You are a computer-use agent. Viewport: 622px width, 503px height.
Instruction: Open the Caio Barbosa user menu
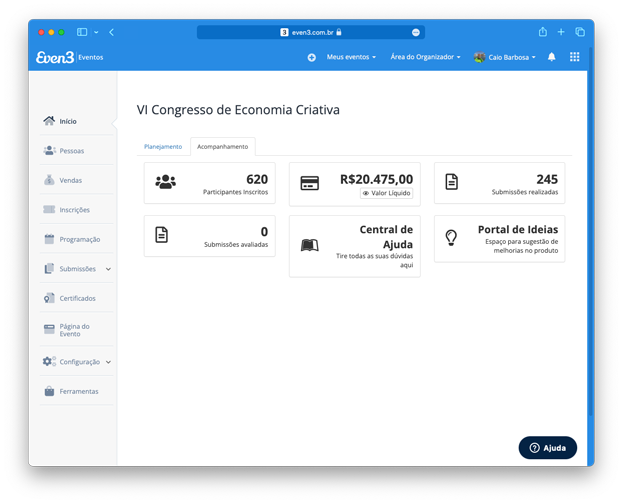(505, 57)
